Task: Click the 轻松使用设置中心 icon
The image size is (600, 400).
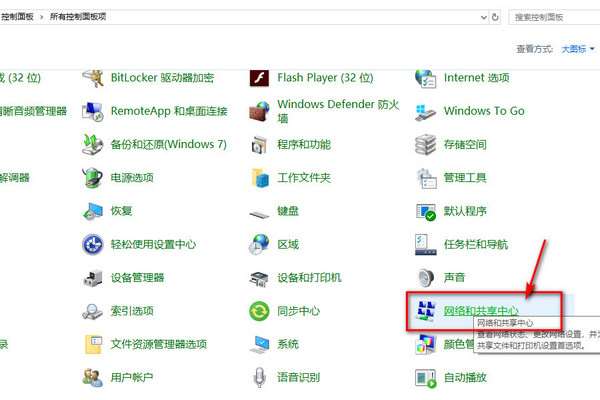Action: 93,244
